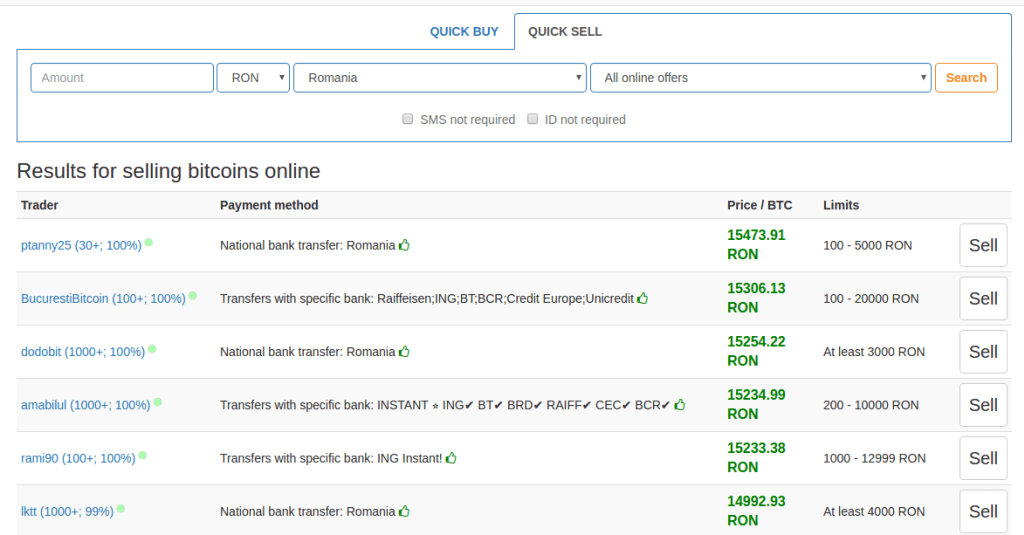Click thumbs-up icon next to ING Instant!
The height and width of the screenshot is (535, 1024).
(x=451, y=458)
